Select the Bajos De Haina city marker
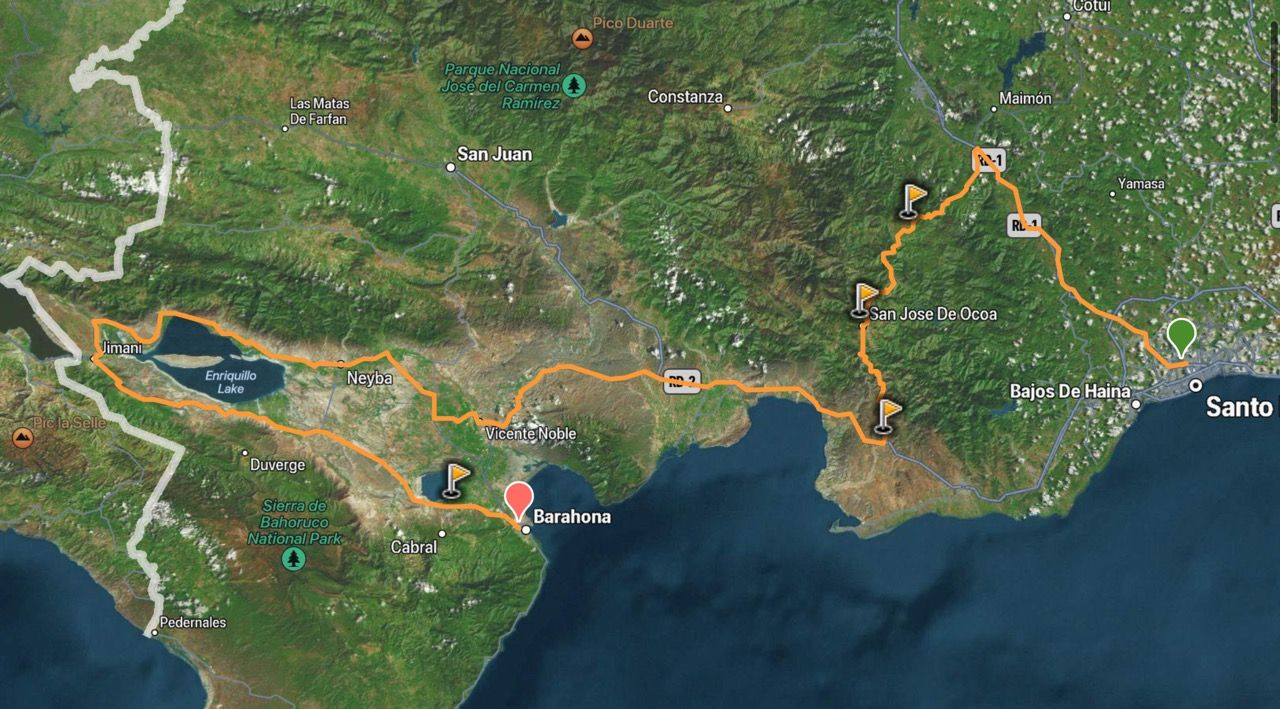 [x=1136, y=405]
